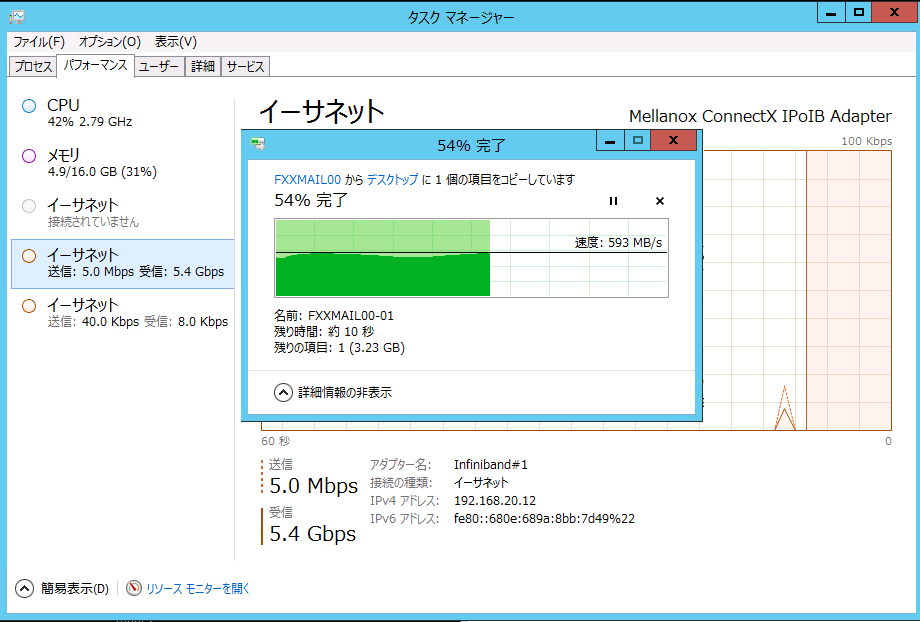
Task: Click the 5.0 Mbps send value
Action: (x=313, y=486)
